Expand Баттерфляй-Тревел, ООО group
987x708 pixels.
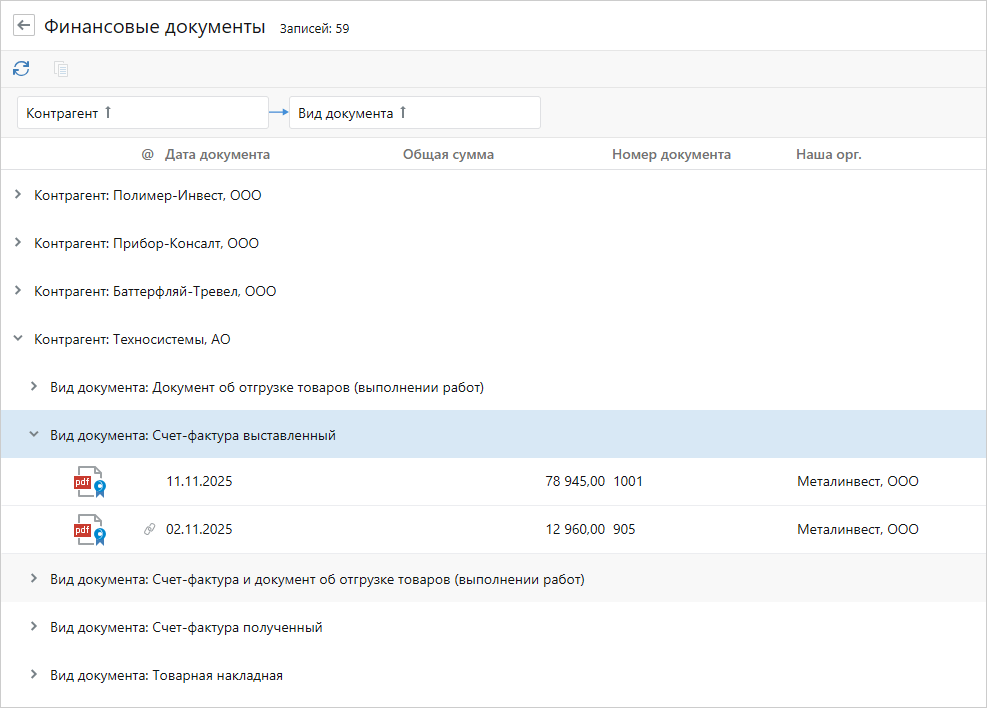point(18,291)
